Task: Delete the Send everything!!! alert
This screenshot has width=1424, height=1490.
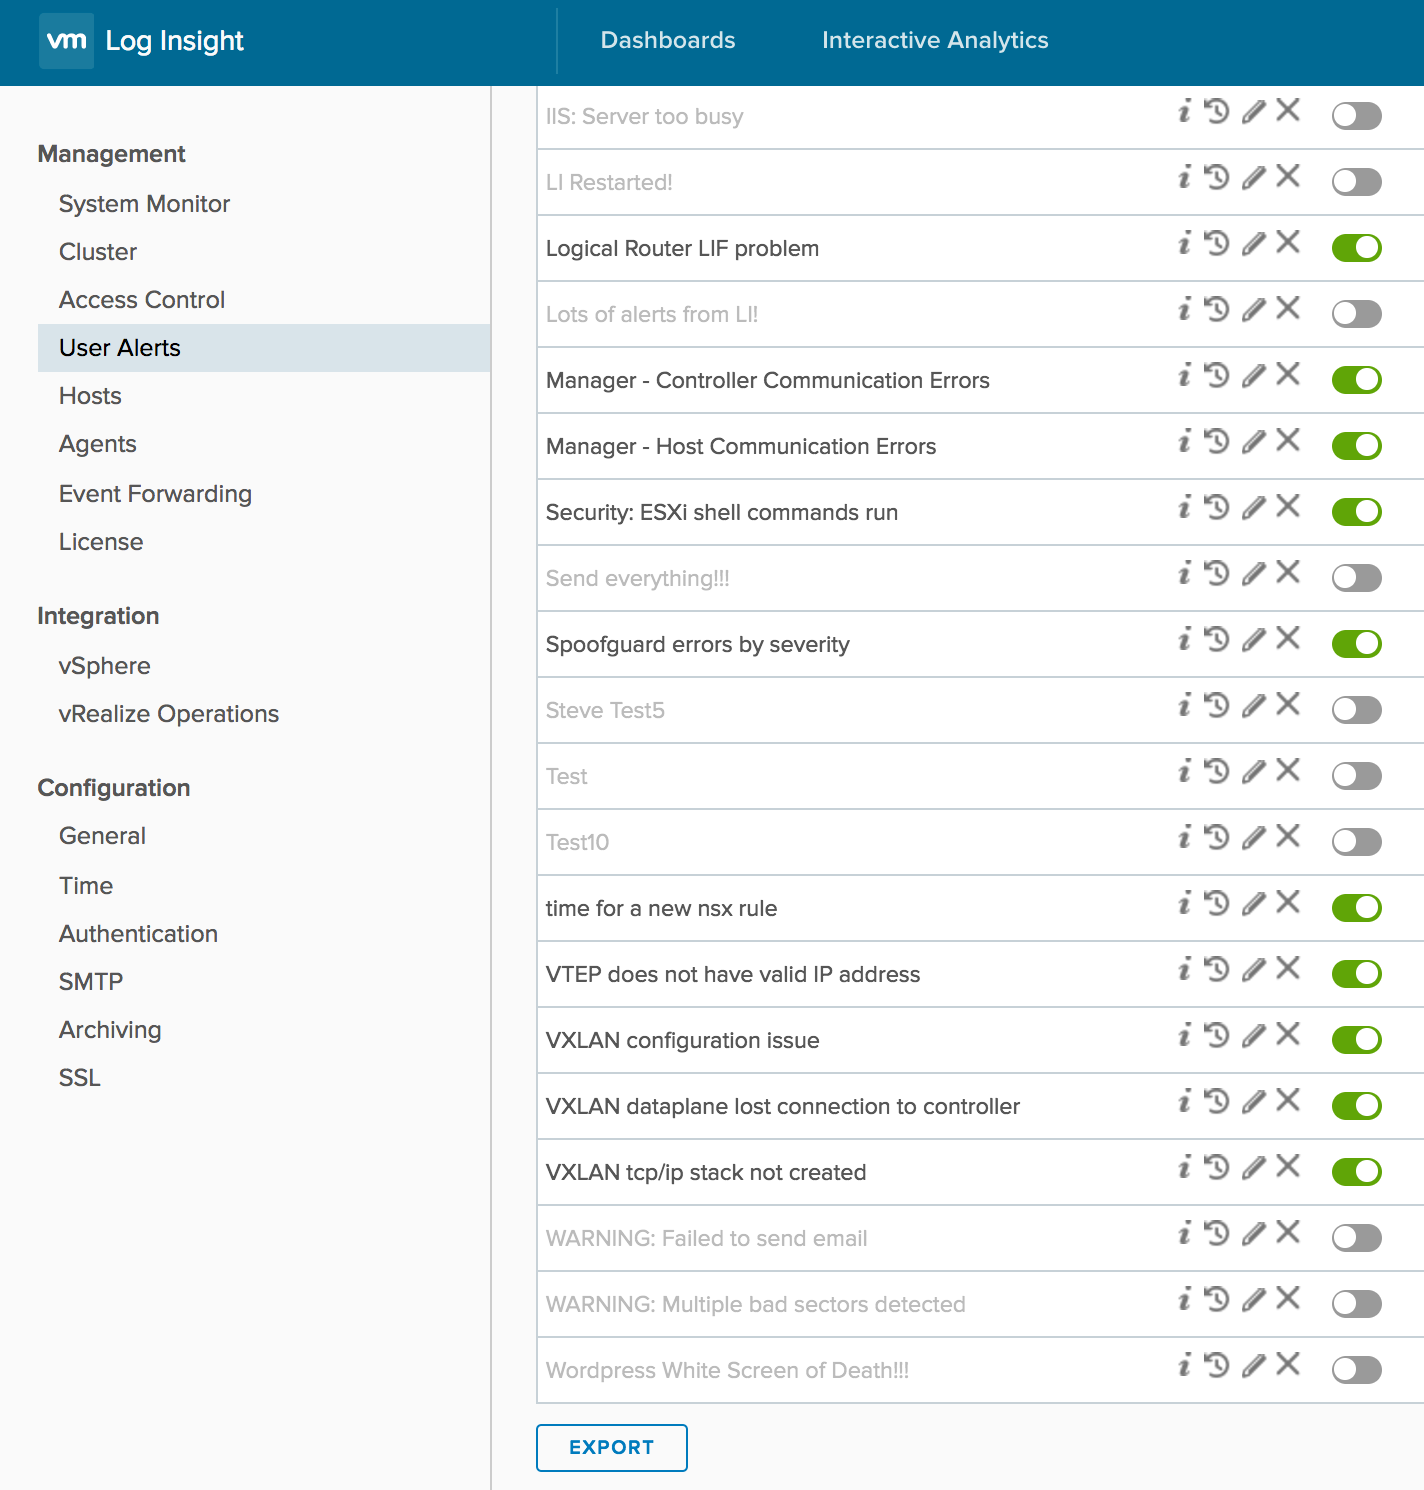Action: coord(1288,572)
